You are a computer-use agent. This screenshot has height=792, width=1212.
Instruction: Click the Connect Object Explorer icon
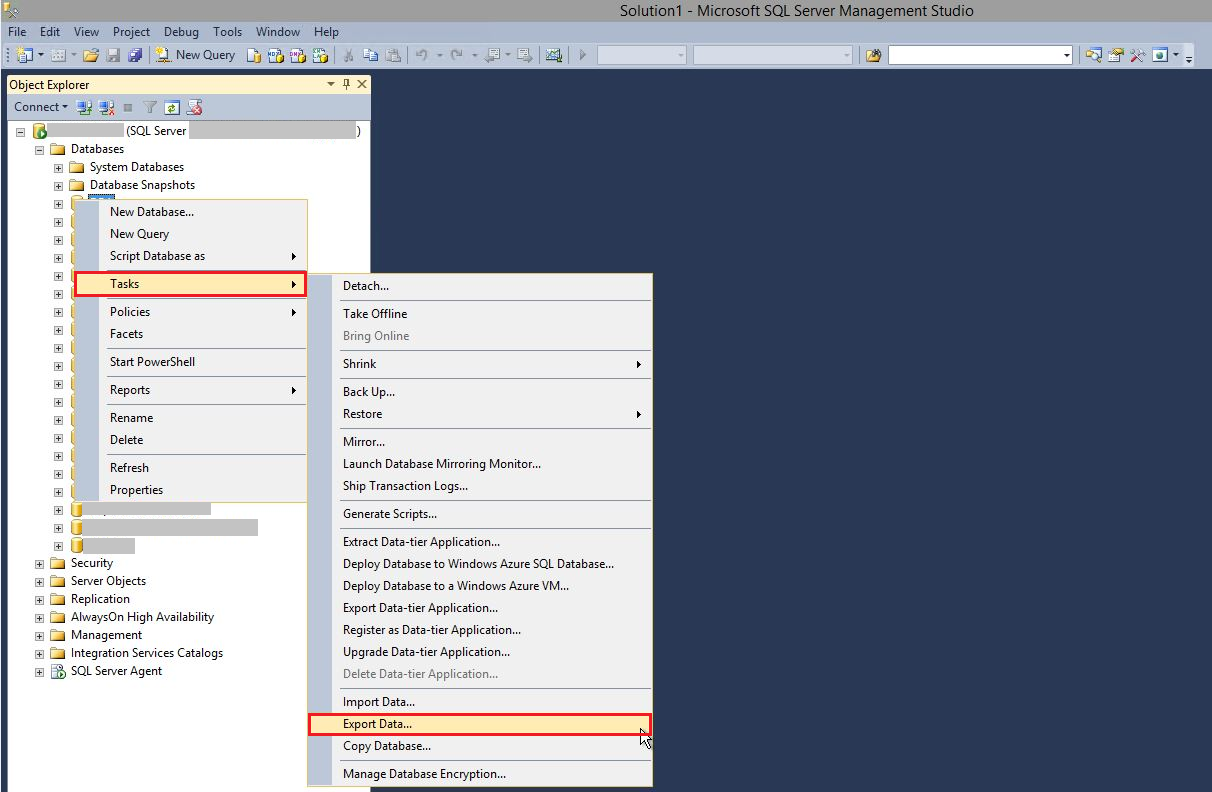[85, 107]
